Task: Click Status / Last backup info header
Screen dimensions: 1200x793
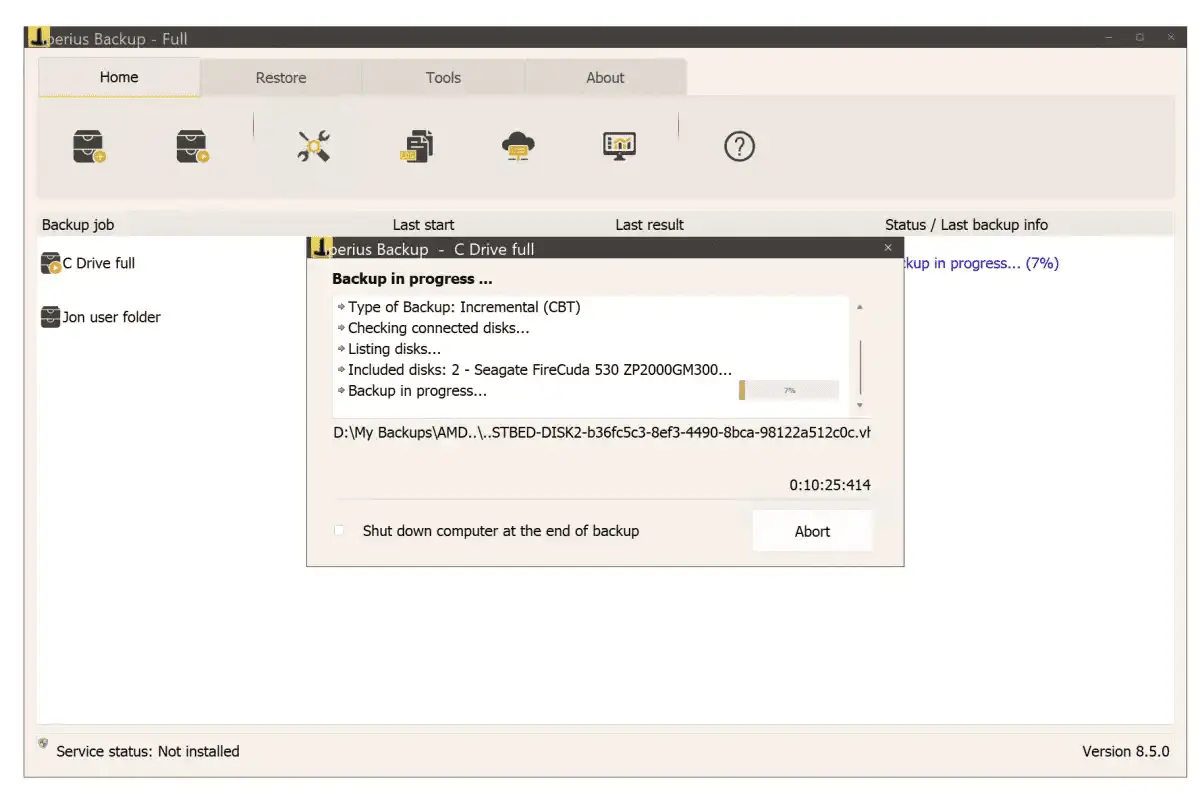Action: 966,225
